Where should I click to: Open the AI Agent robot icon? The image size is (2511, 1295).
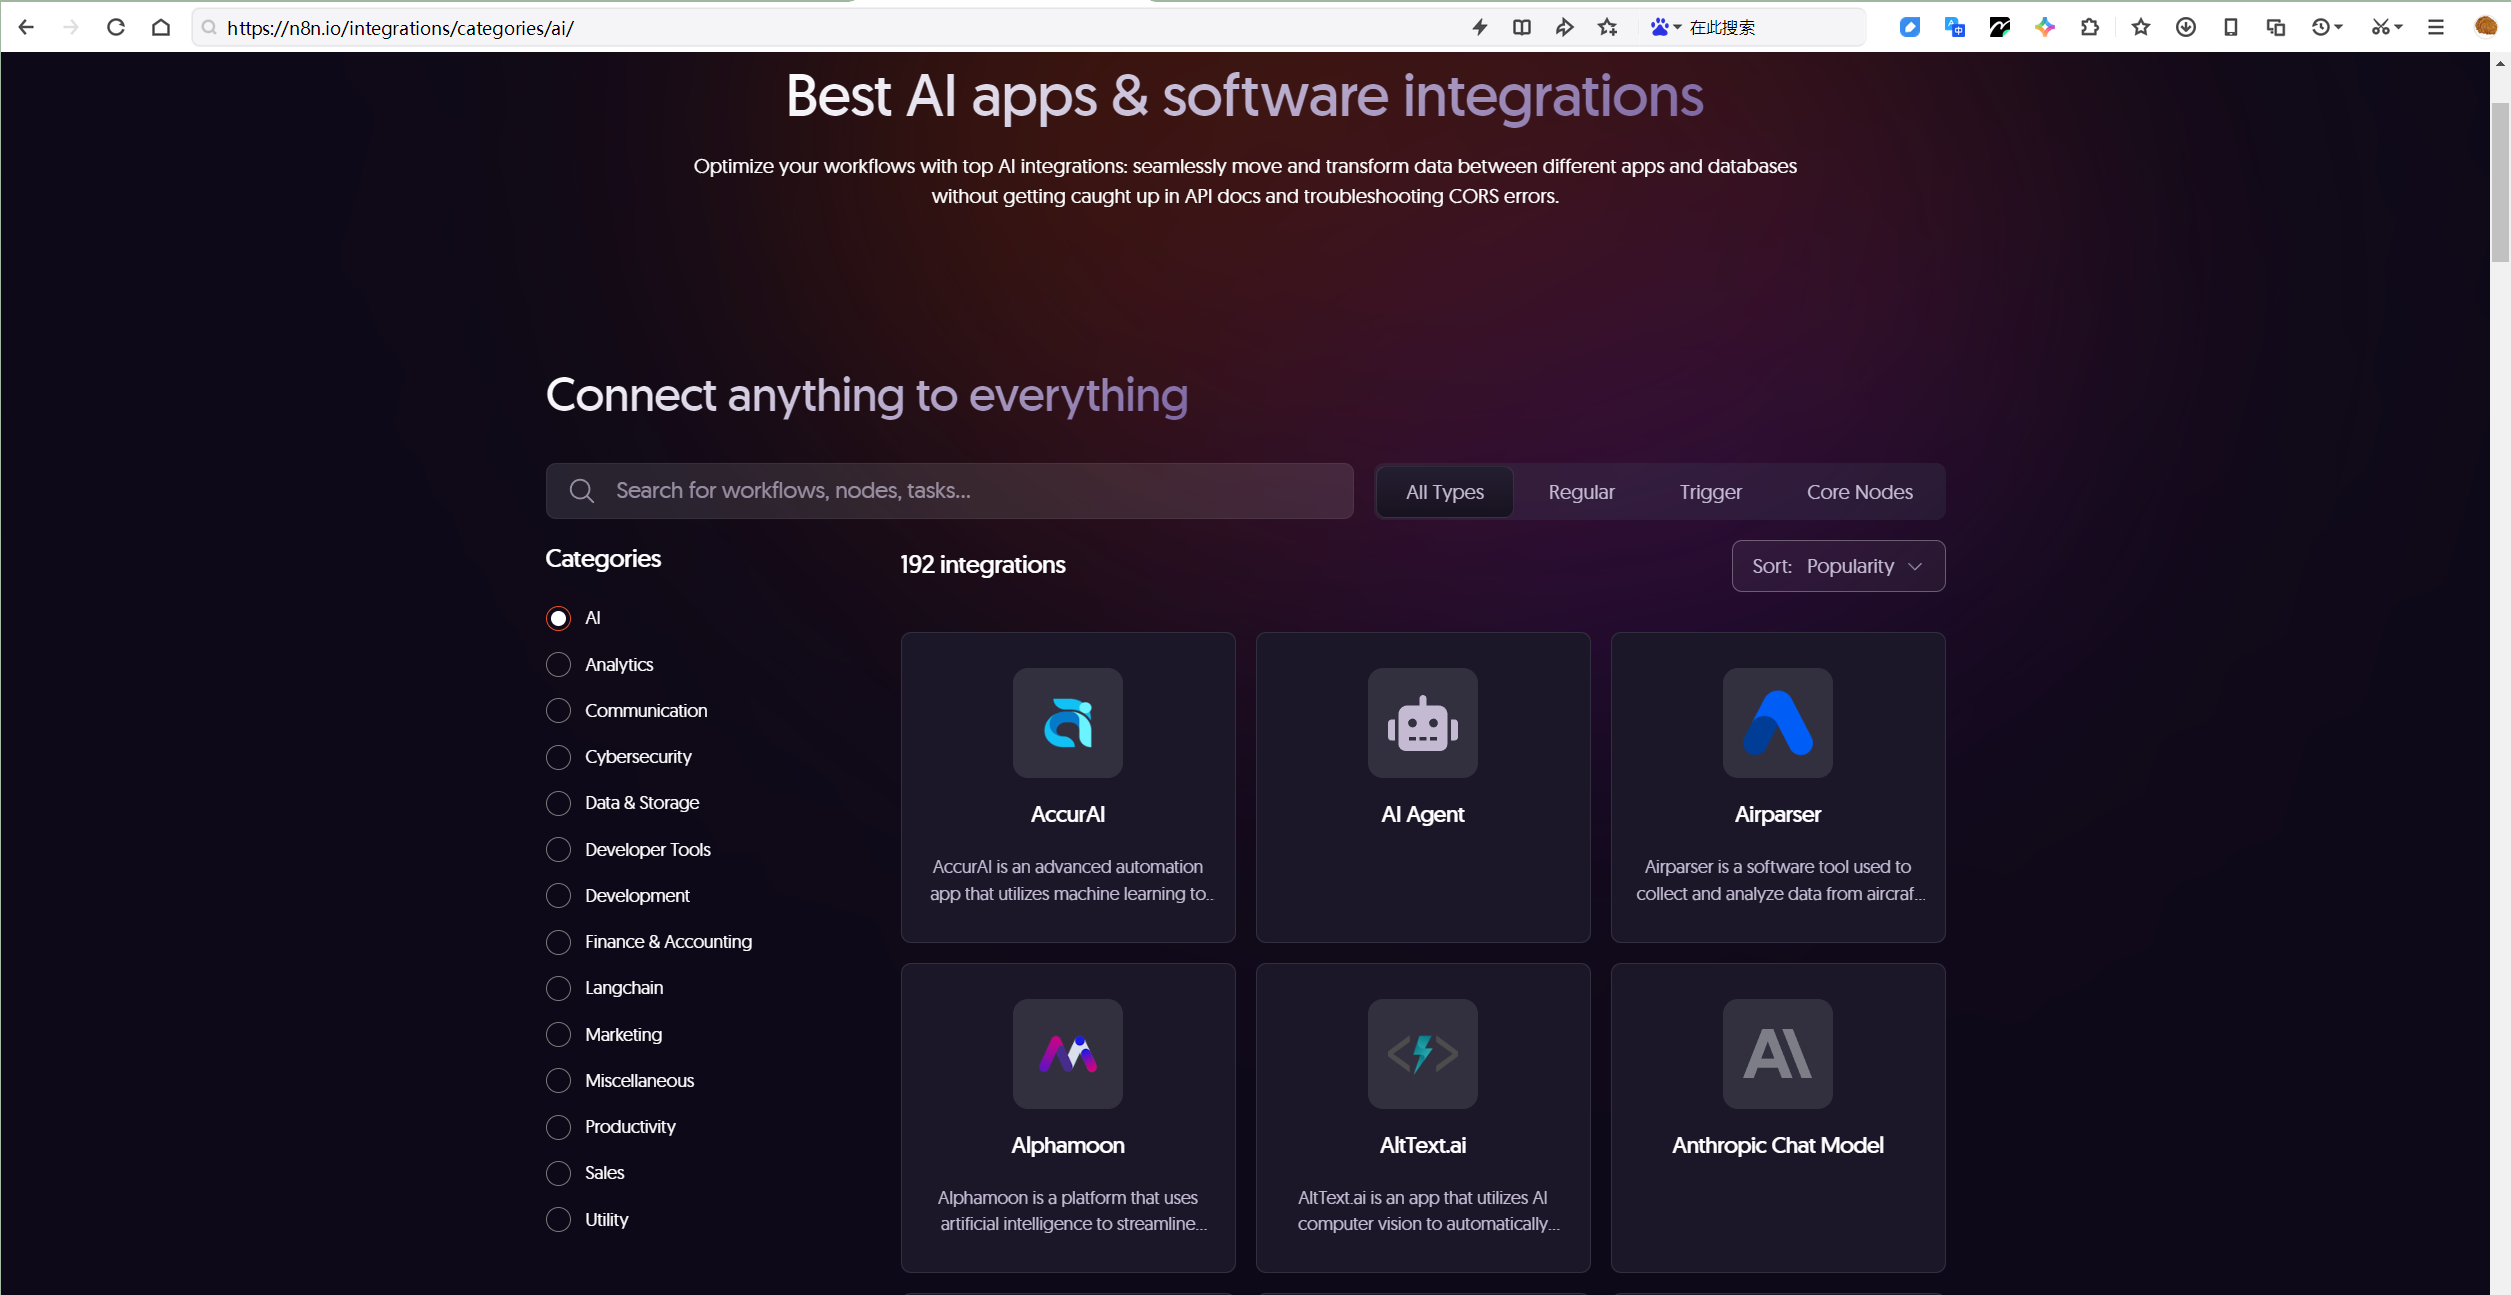pos(1422,723)
